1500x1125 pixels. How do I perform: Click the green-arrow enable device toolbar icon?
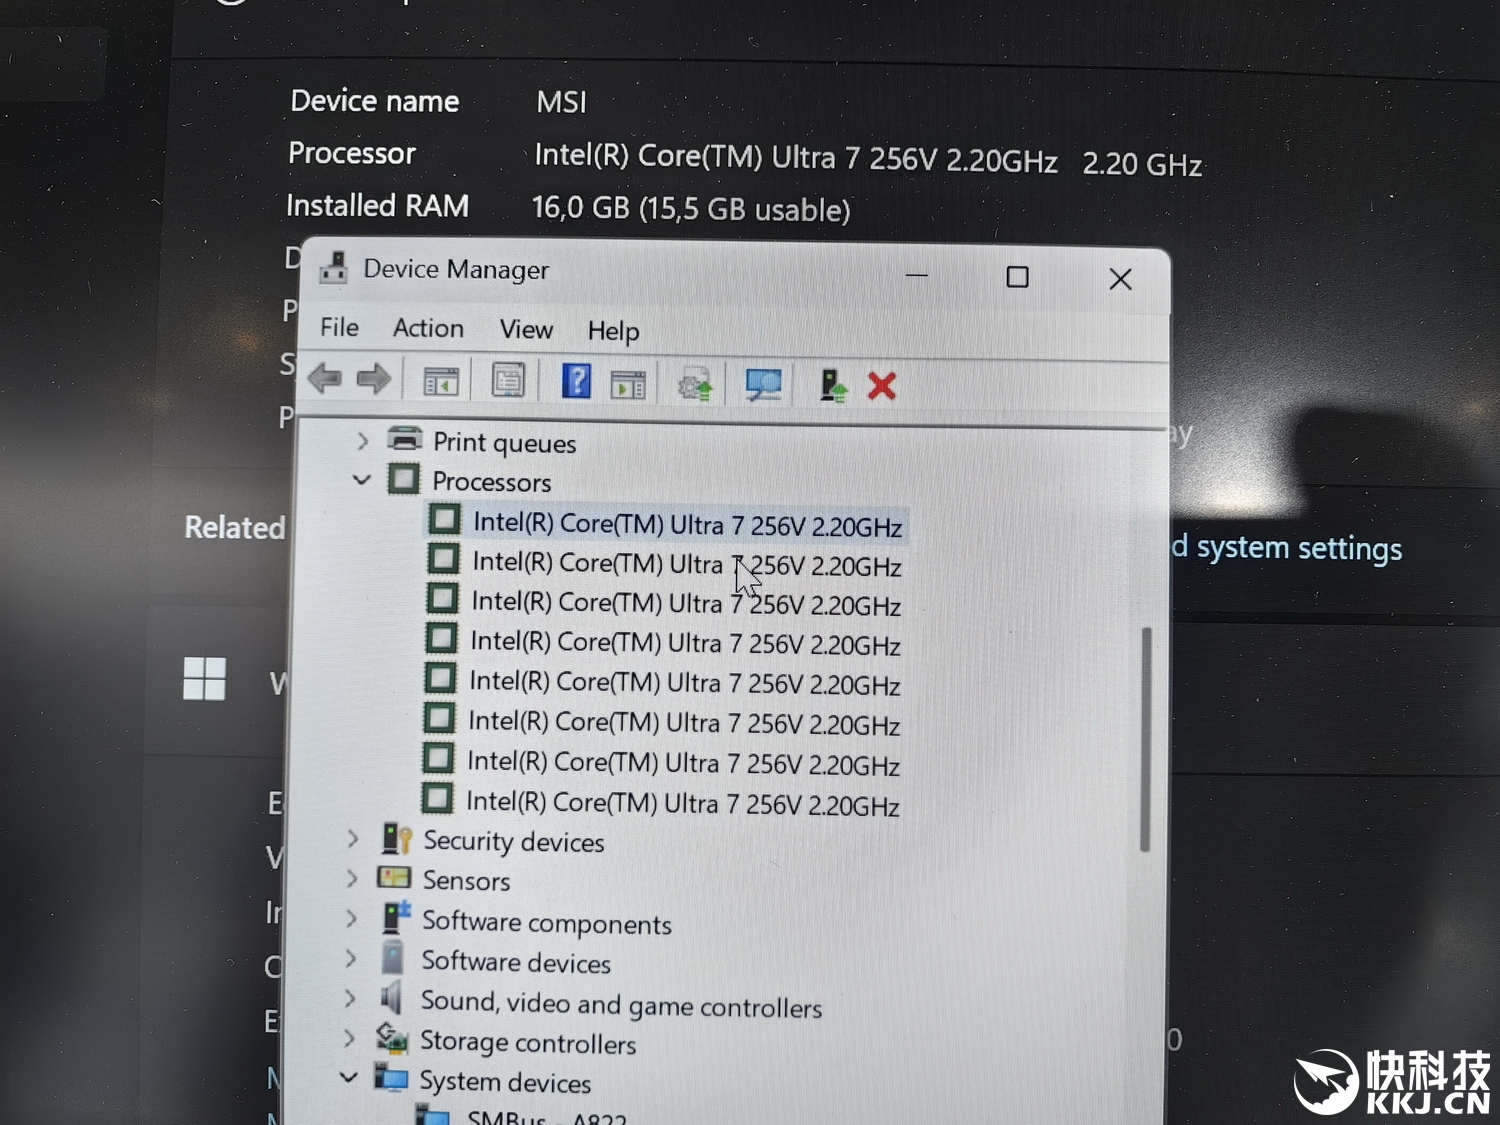pyautogui.click(x=833, y=385)
